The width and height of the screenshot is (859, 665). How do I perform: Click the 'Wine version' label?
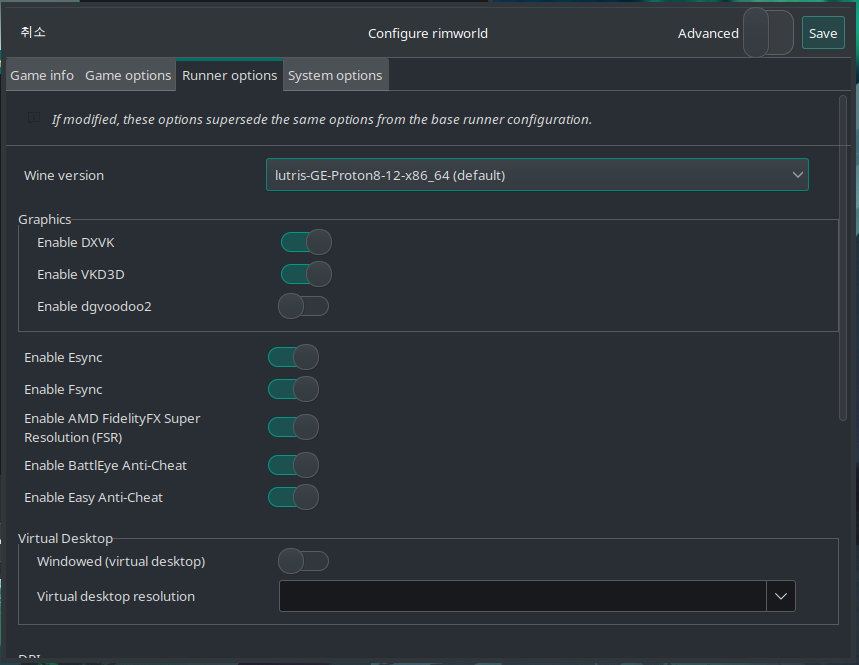(64, 175)
